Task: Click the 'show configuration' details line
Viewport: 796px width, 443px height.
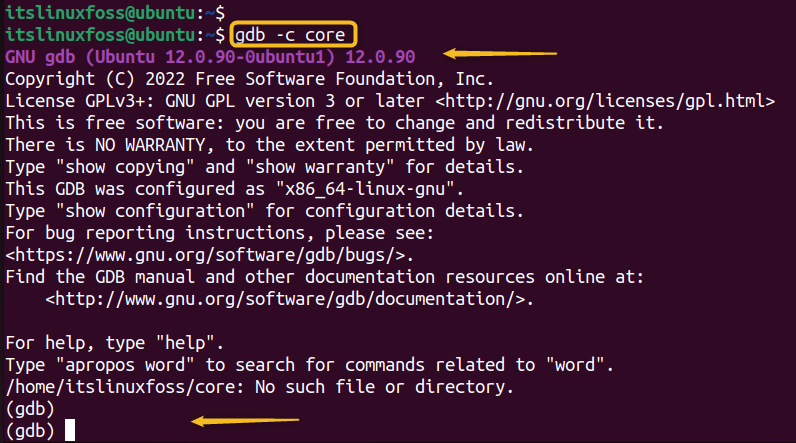Action: pyautogui.click(x=264, y=211)
